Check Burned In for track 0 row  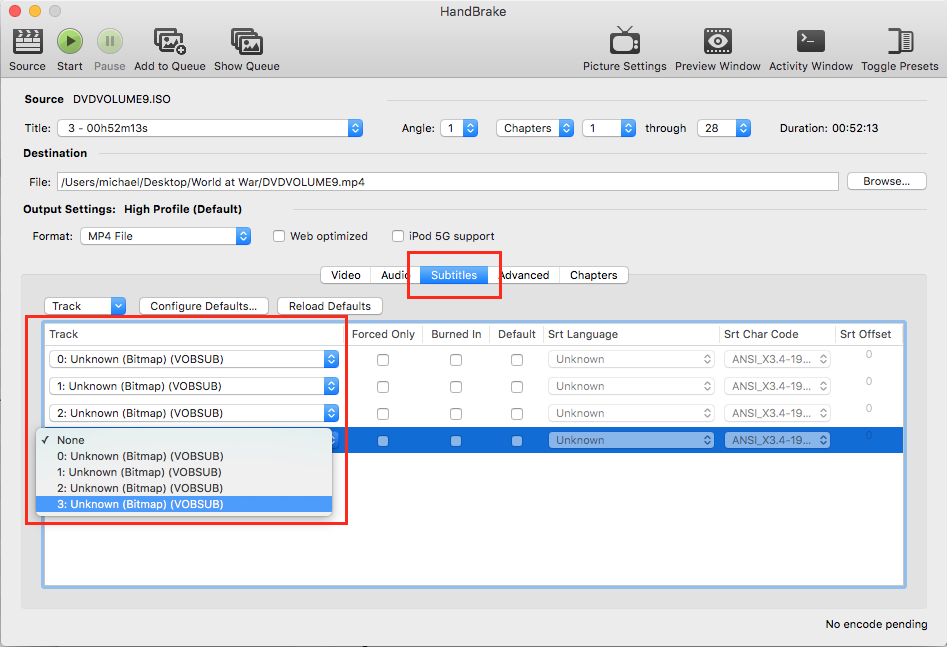[x=456, y=360]
